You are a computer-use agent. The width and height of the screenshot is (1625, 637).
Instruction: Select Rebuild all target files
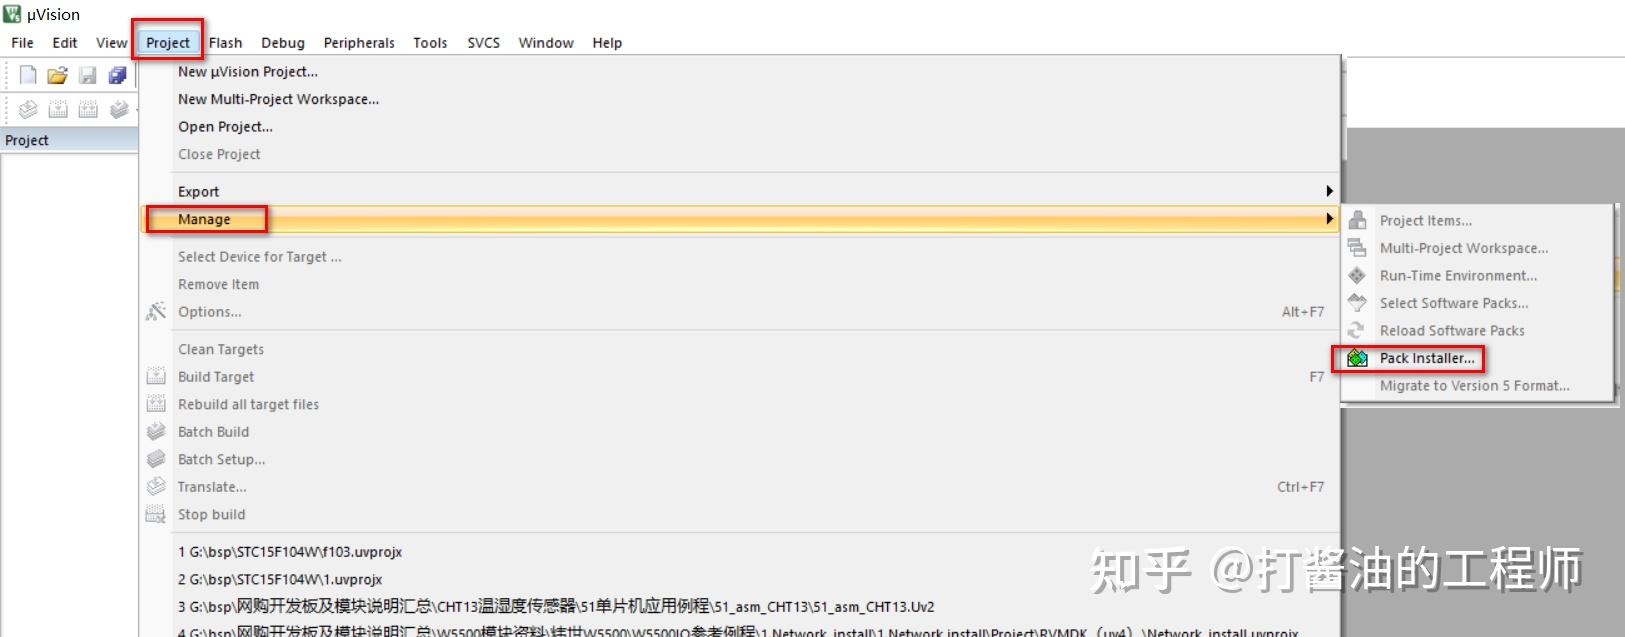(740, 404)
